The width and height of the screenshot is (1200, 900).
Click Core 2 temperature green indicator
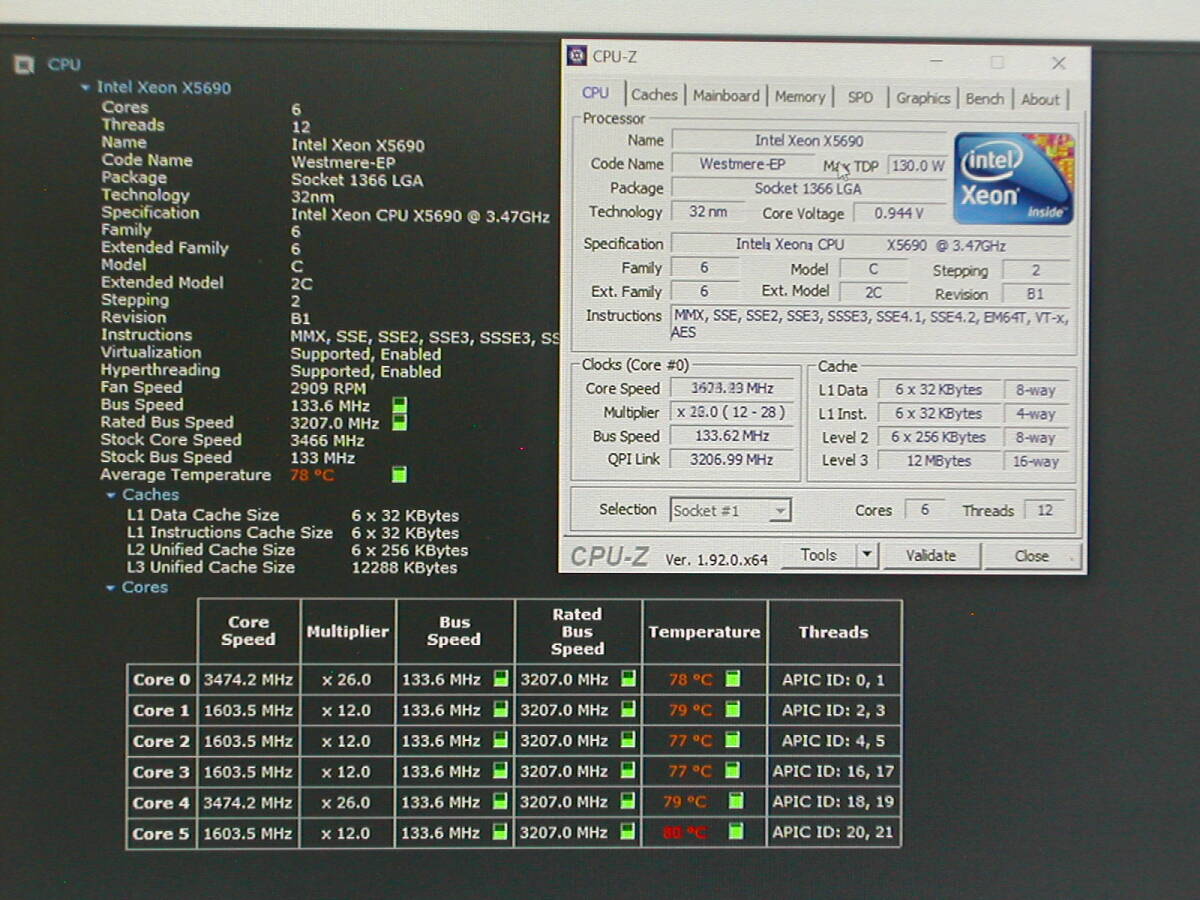pos(733,741)
